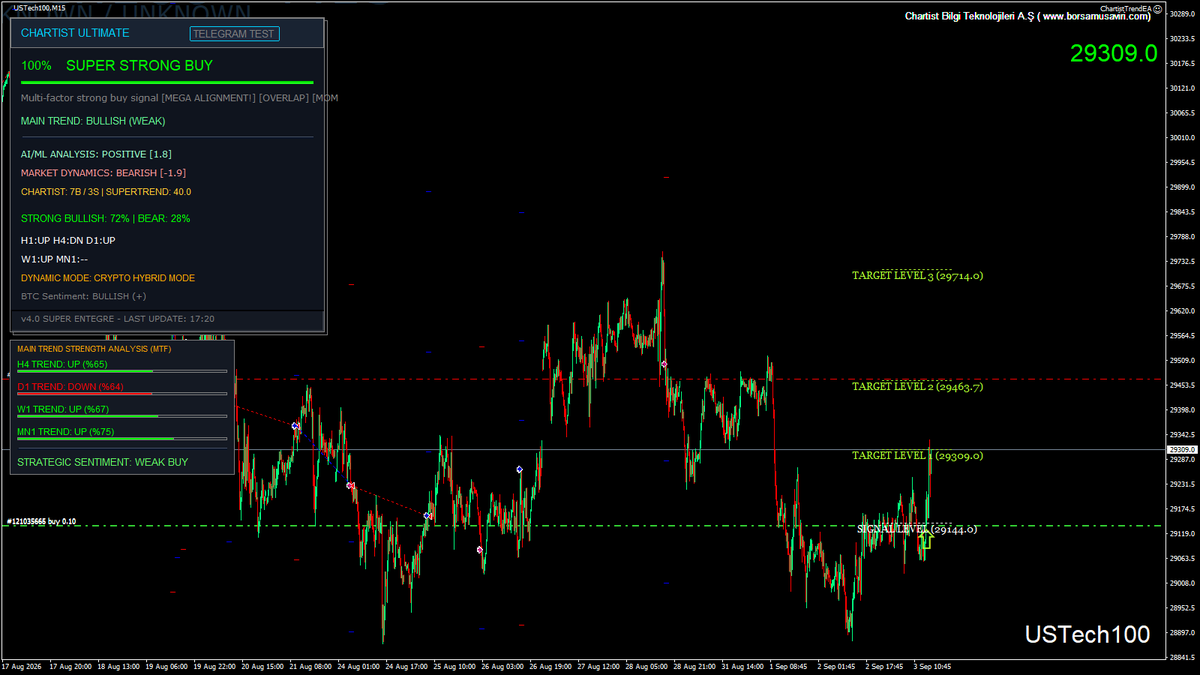Click v4.0 SUPER ENTEGRE last update footer
The width and height of the screenshot is (1200, 675).
118,319
